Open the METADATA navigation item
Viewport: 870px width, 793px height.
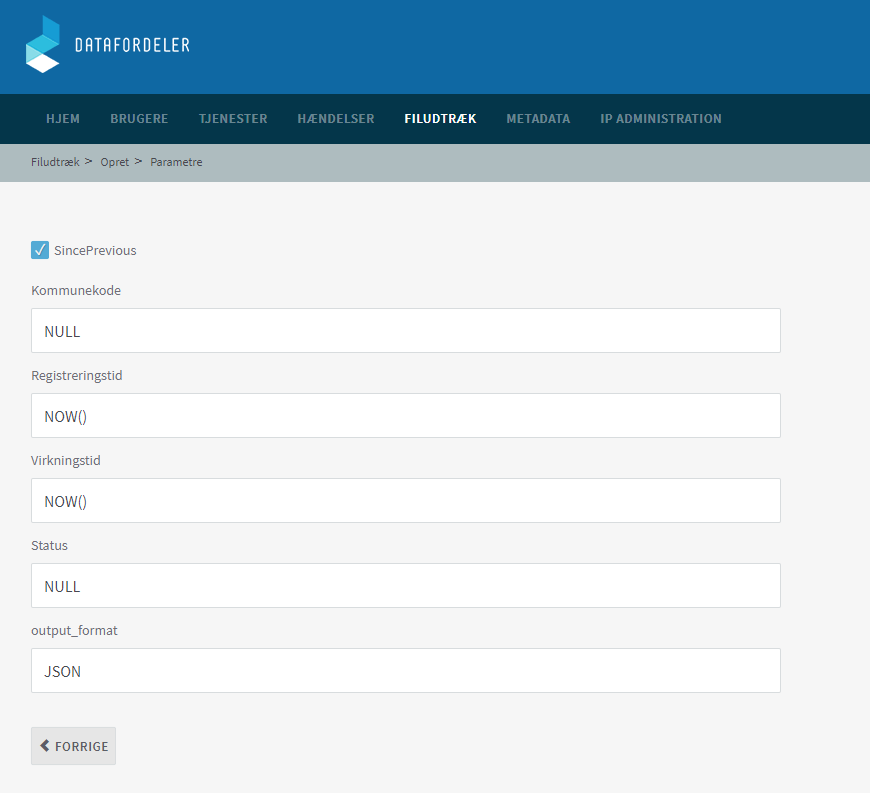(538, 119)
